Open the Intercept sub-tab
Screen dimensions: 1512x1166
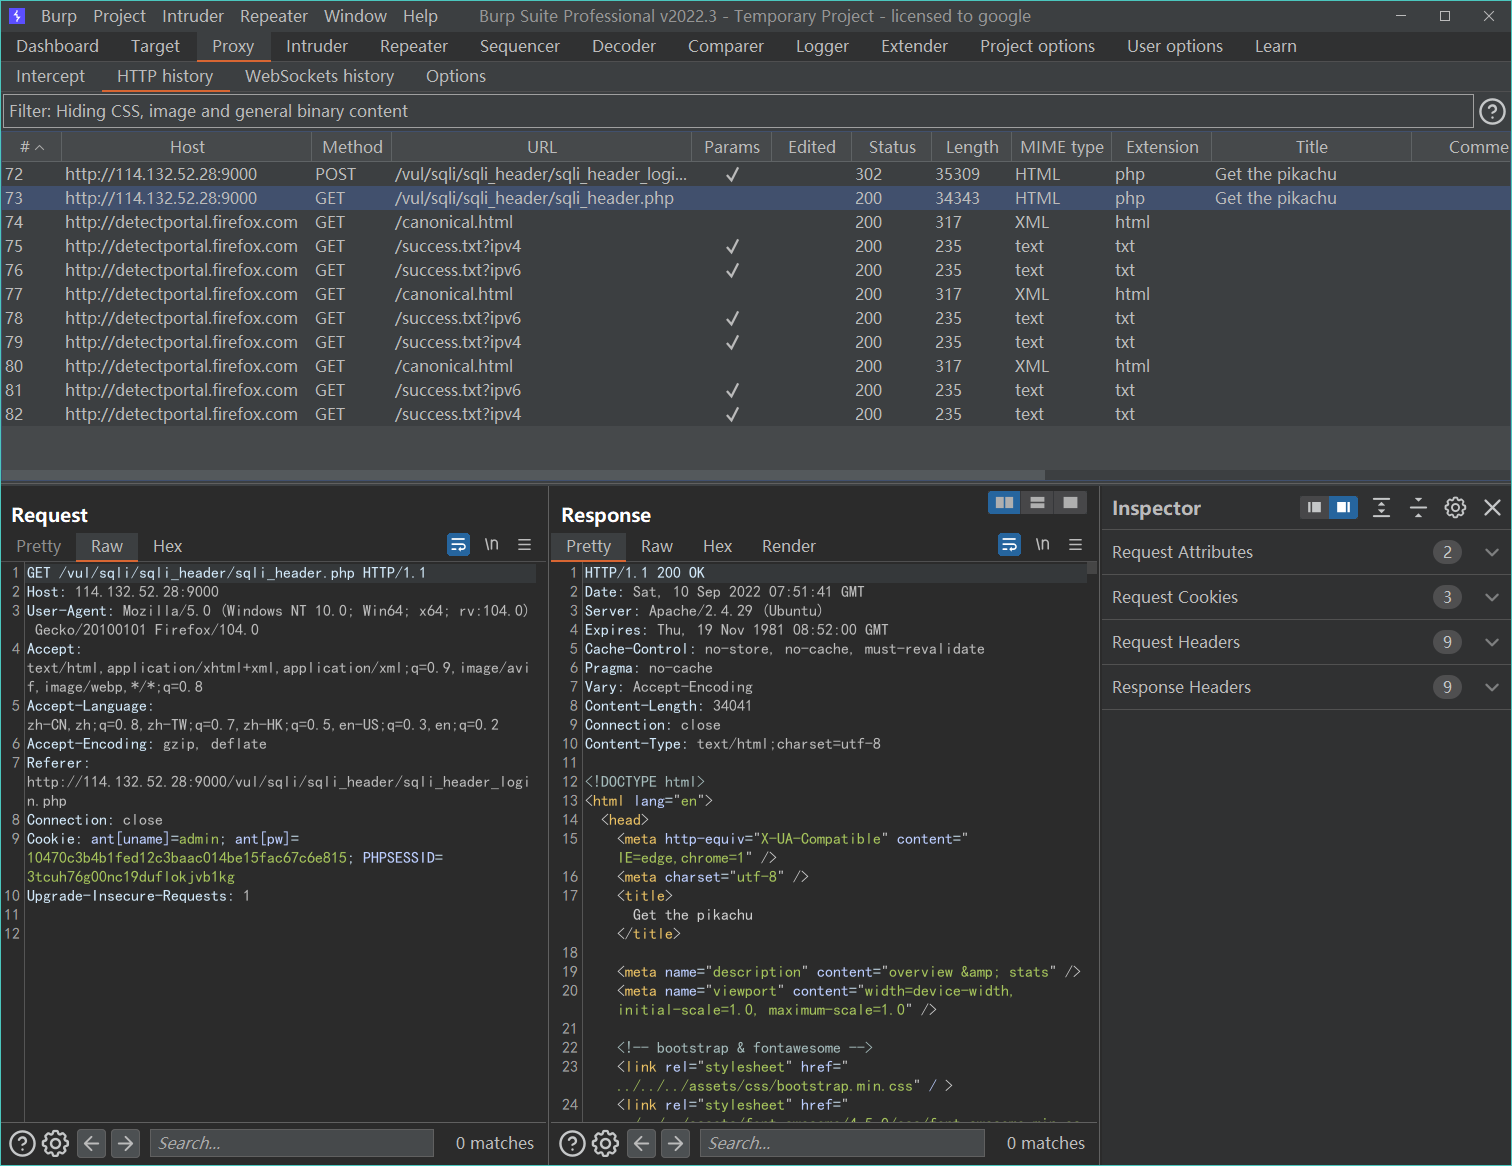pyautogui.click(x=50, y=76)
